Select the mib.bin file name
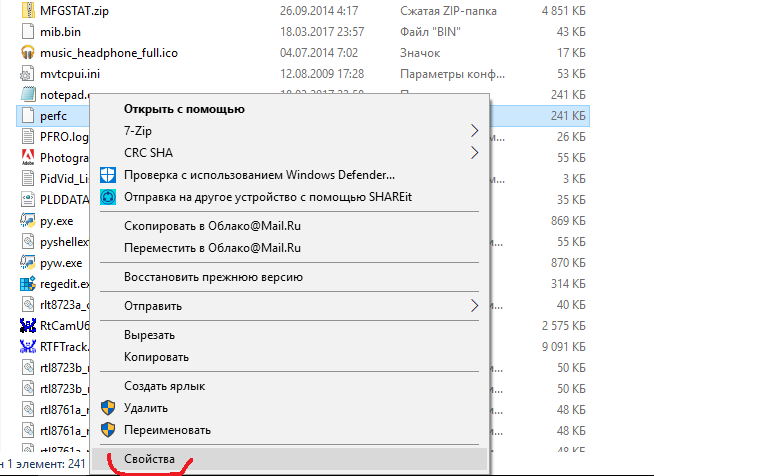 [60, 32]
